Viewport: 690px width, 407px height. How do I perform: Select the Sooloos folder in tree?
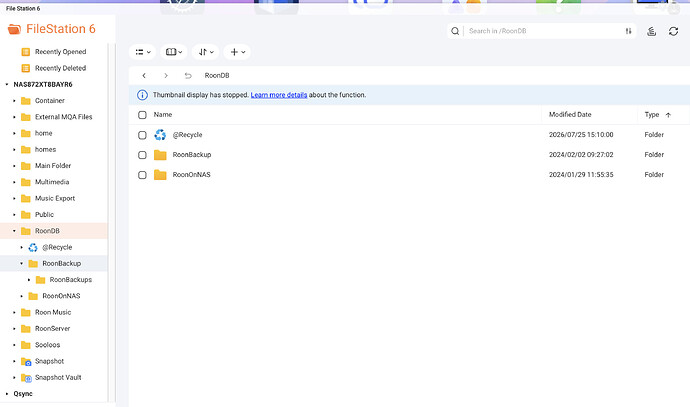pyautogui.click(x=48, y=345)
